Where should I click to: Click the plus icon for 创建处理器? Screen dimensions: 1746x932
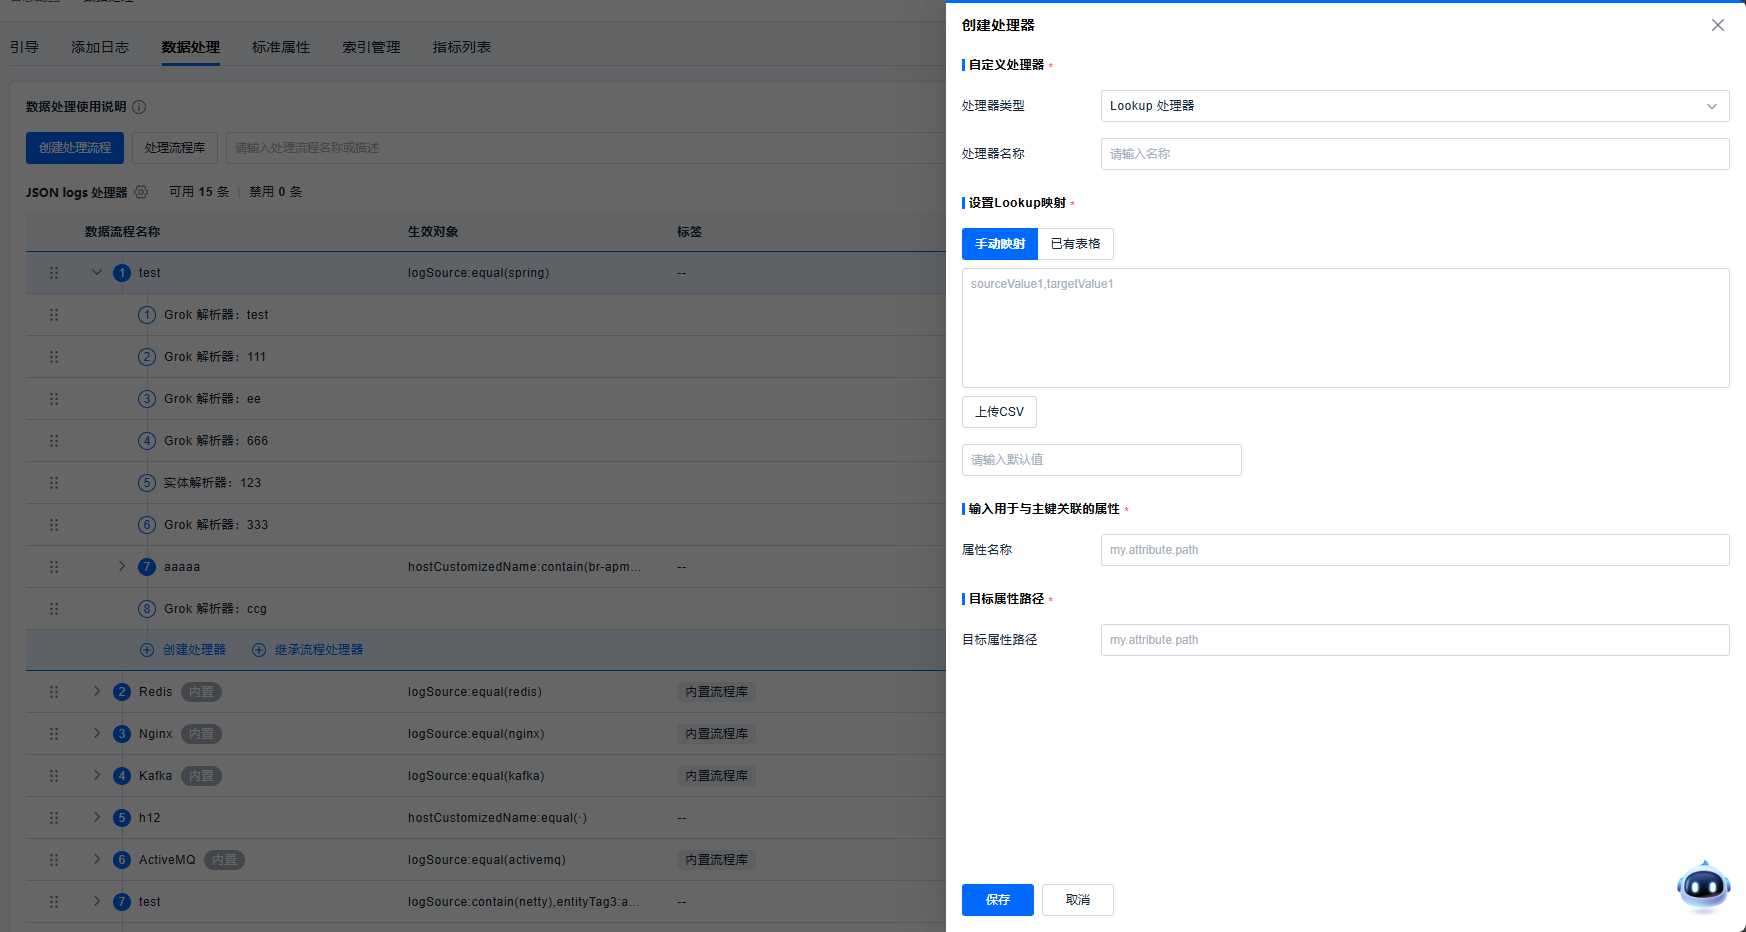147,650
